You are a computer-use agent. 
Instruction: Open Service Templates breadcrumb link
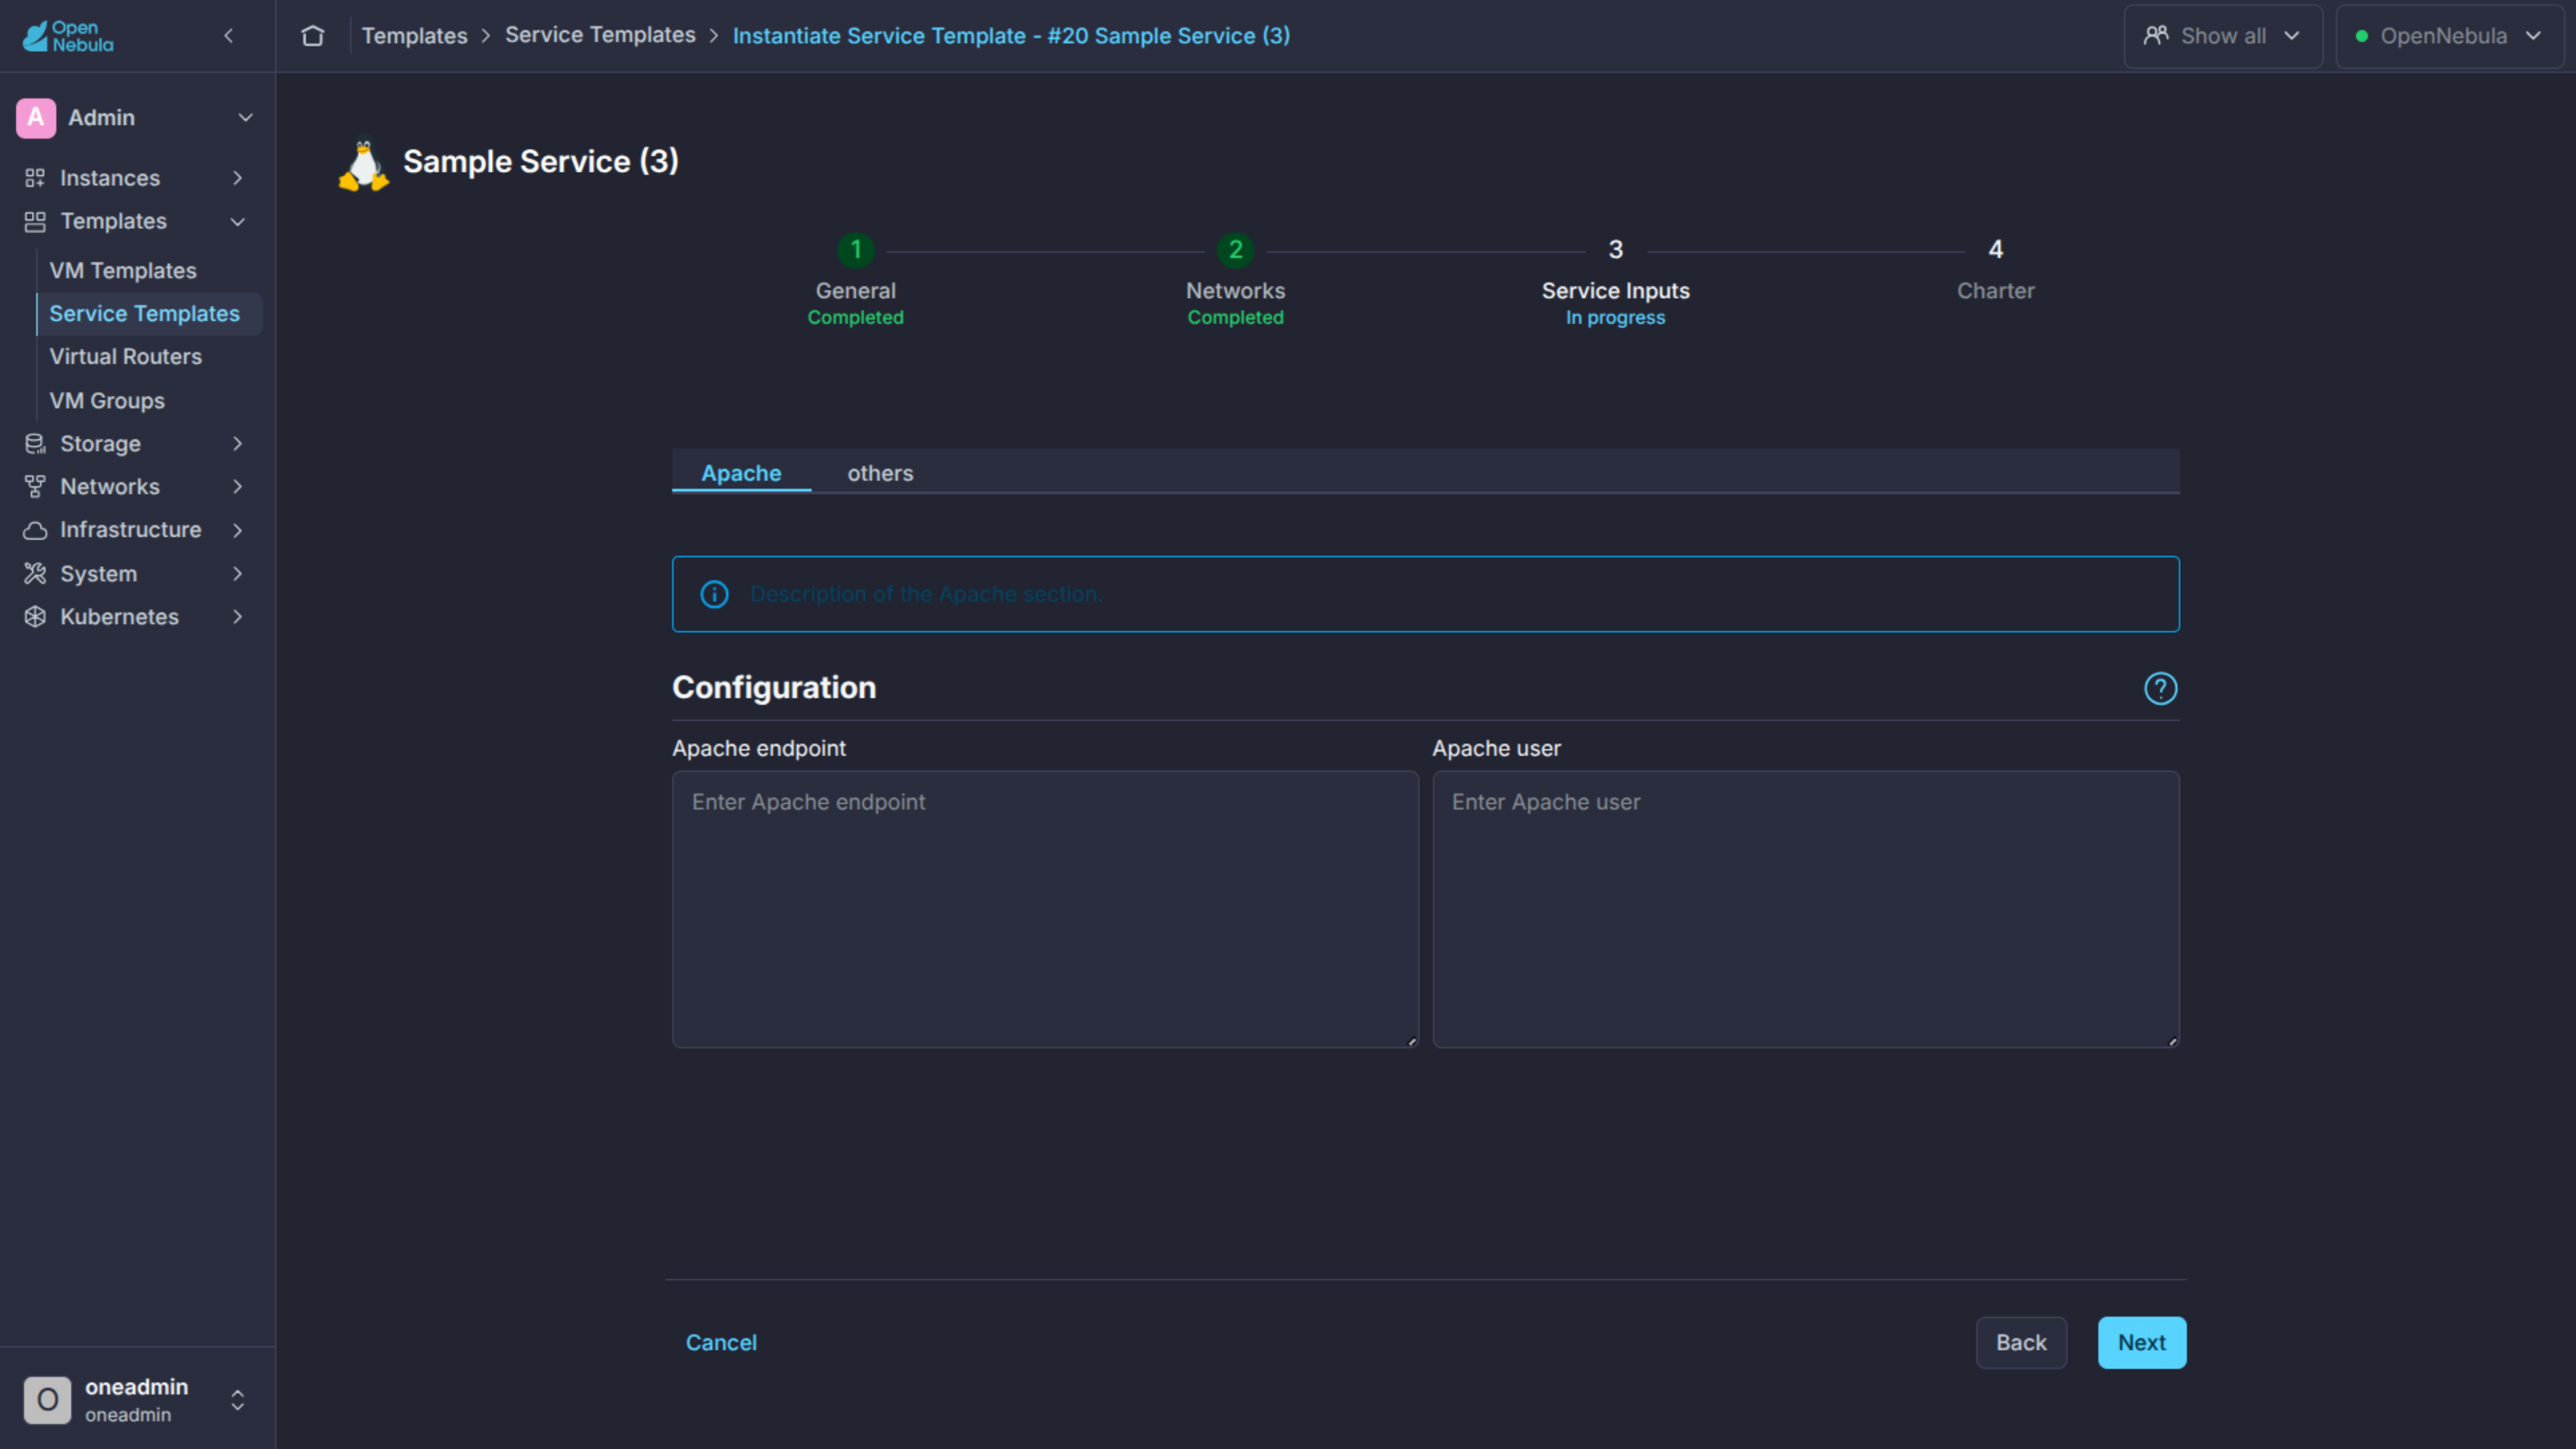pos(600,35)
